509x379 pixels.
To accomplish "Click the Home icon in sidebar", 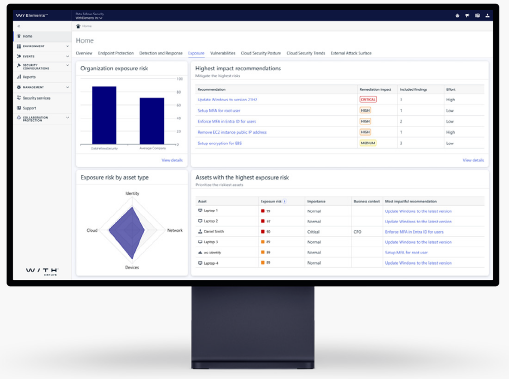I will coord(19,36).
